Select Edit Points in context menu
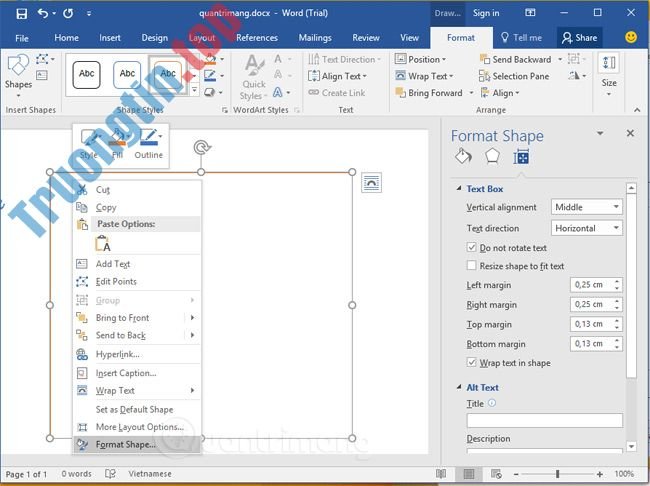The height and width of the screenshot is (486, 650). [x=137, y=282]
